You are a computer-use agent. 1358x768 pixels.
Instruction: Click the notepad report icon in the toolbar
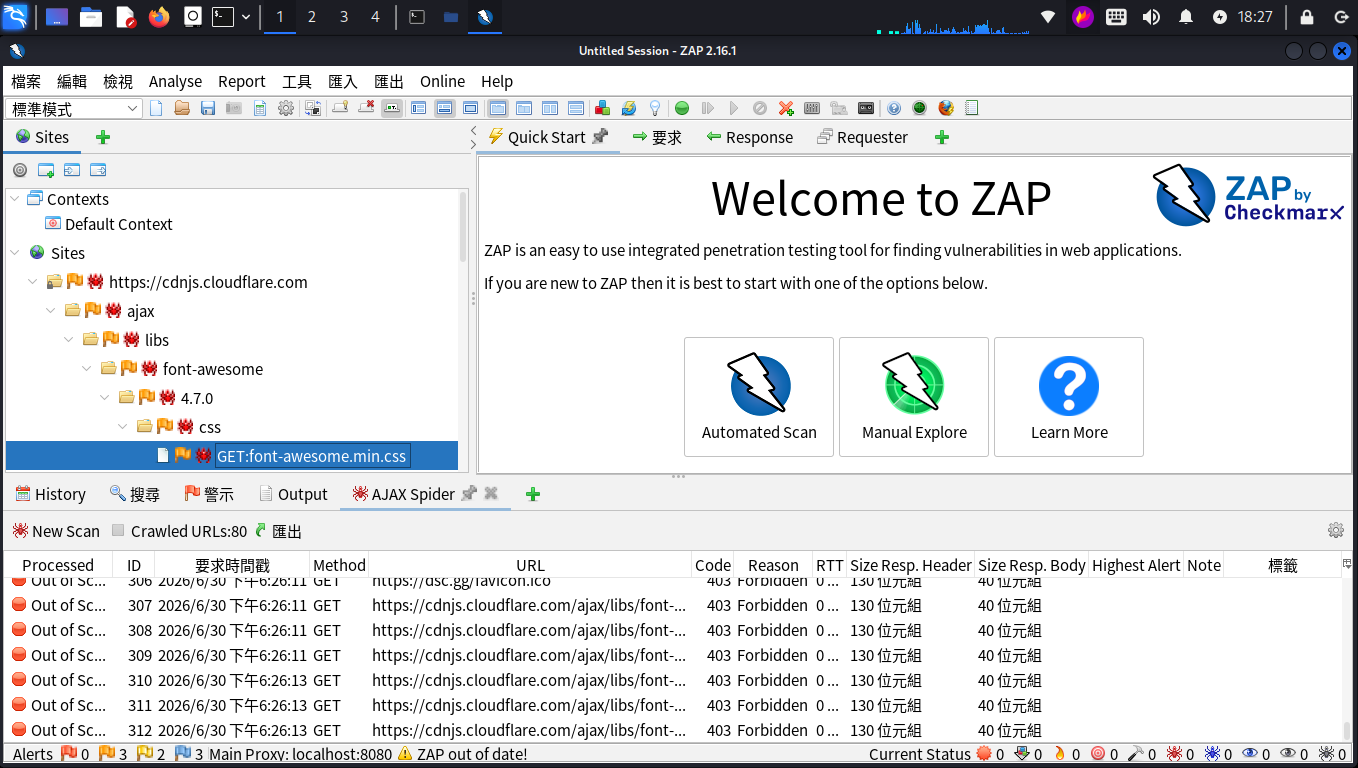pos(971,108)
